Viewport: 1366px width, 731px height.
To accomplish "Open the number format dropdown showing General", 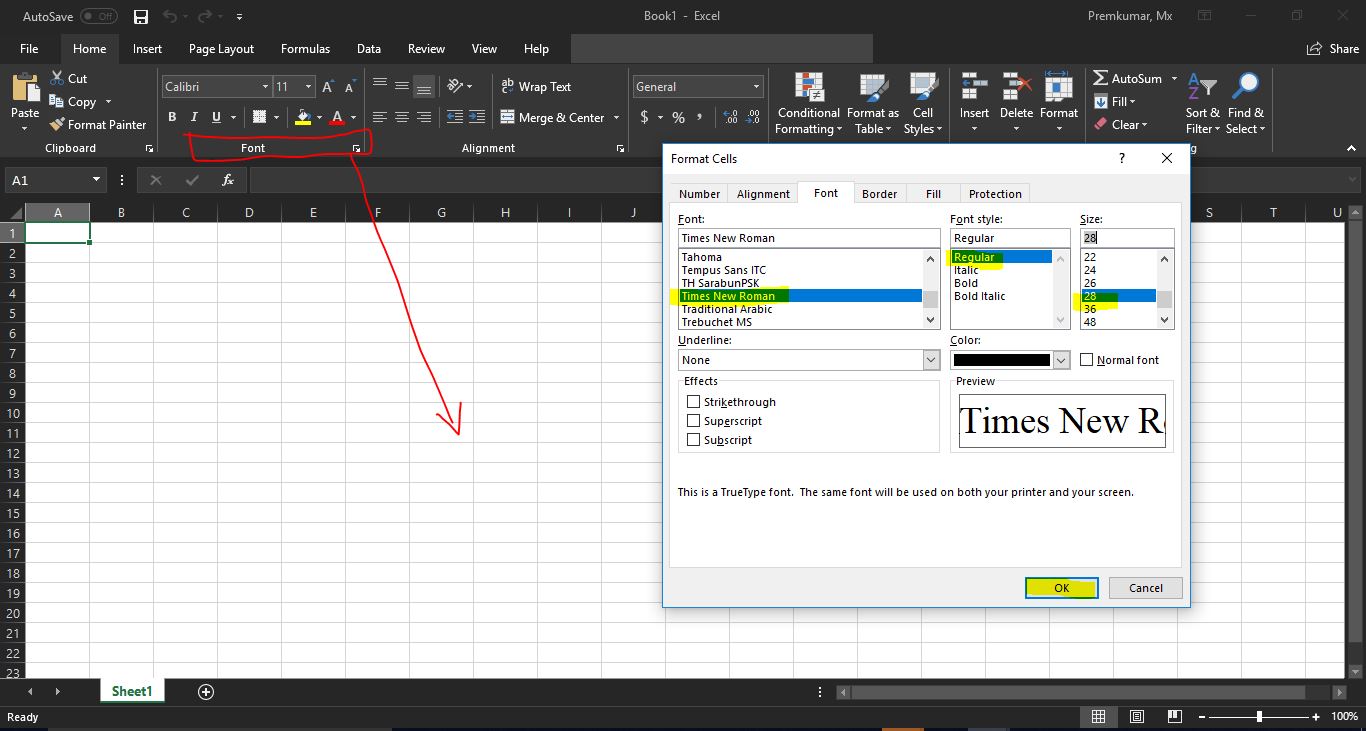I will coord(697,86).
